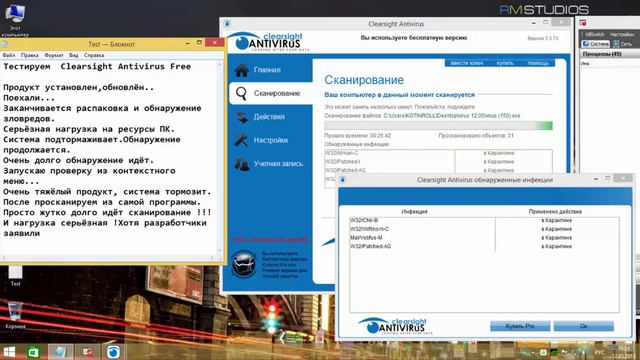This screenshot has width=640, height=360.
Task: Confirm infections dialog with Ok
Action: coord(583,326)
